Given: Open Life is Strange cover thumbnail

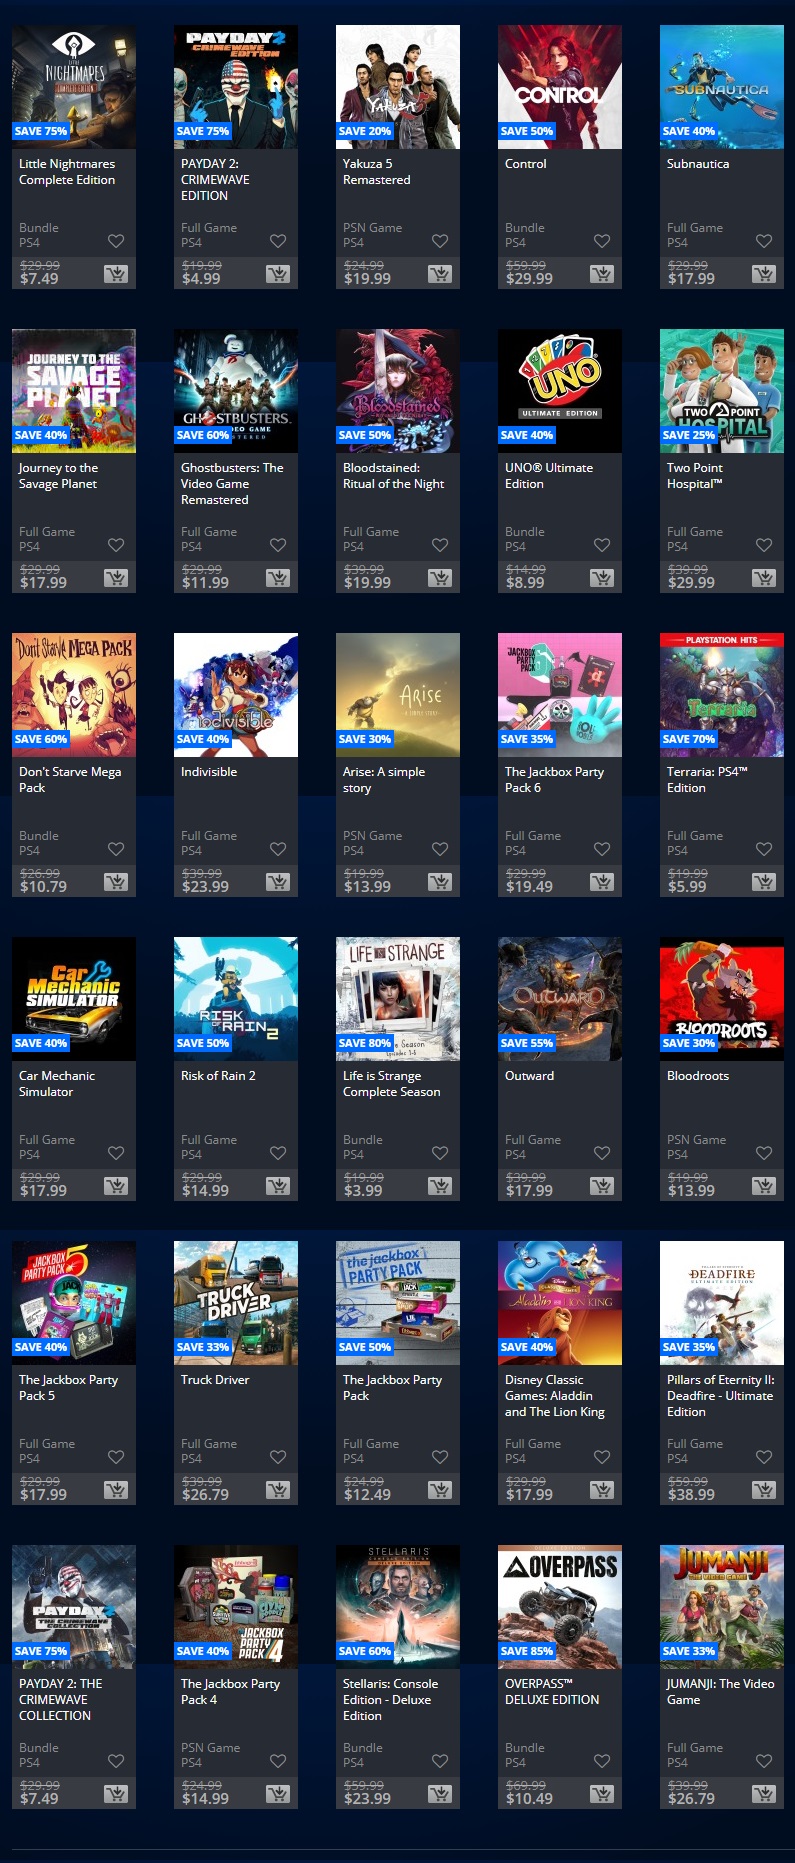Looking at the screenshot, I should [x=398, y=999].
